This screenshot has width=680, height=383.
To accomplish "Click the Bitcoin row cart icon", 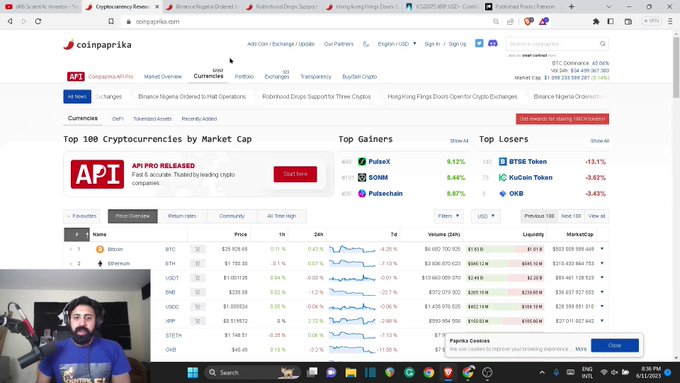I will (197, 249).
